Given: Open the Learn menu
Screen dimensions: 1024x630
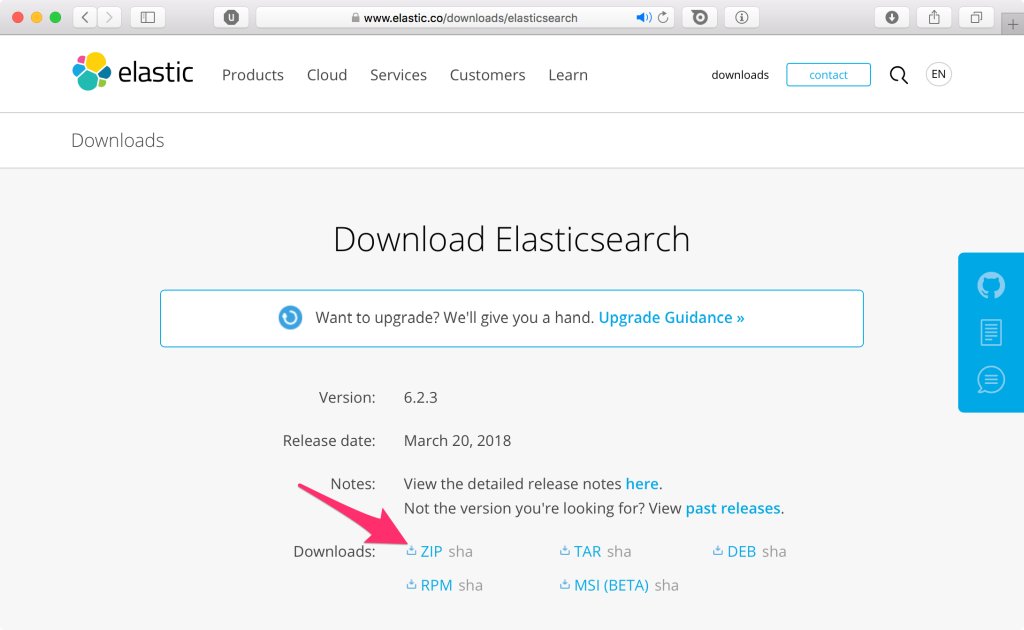Looking at the screenshot, I should click(x=568, y=75).
